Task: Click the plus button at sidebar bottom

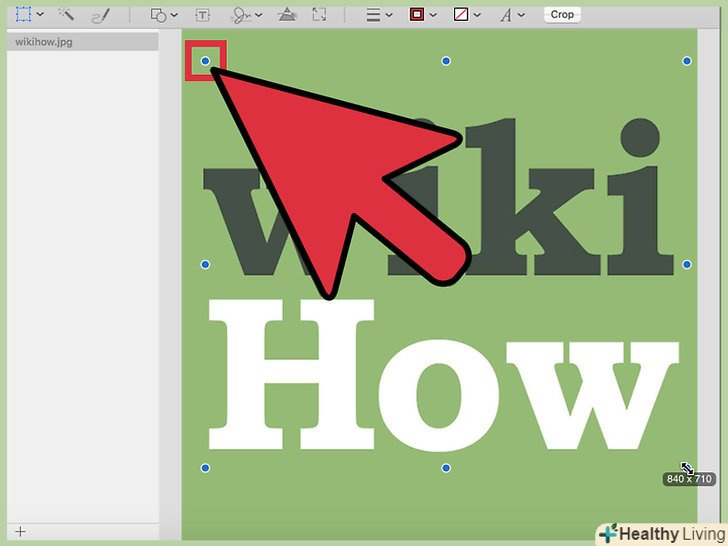Action: pos(20,532)
